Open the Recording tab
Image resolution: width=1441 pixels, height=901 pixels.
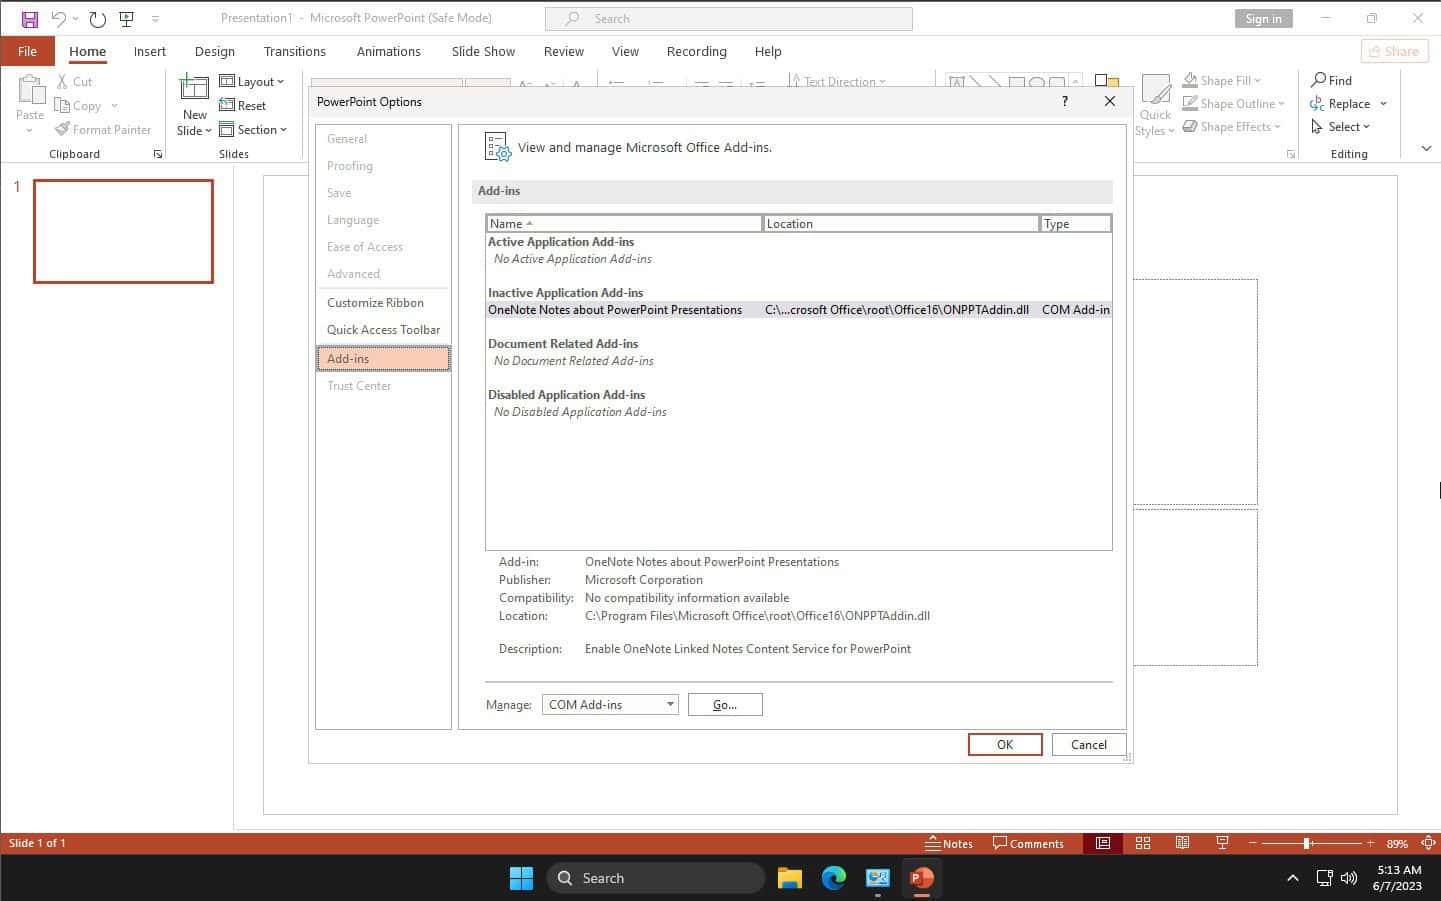coord(697,51)
